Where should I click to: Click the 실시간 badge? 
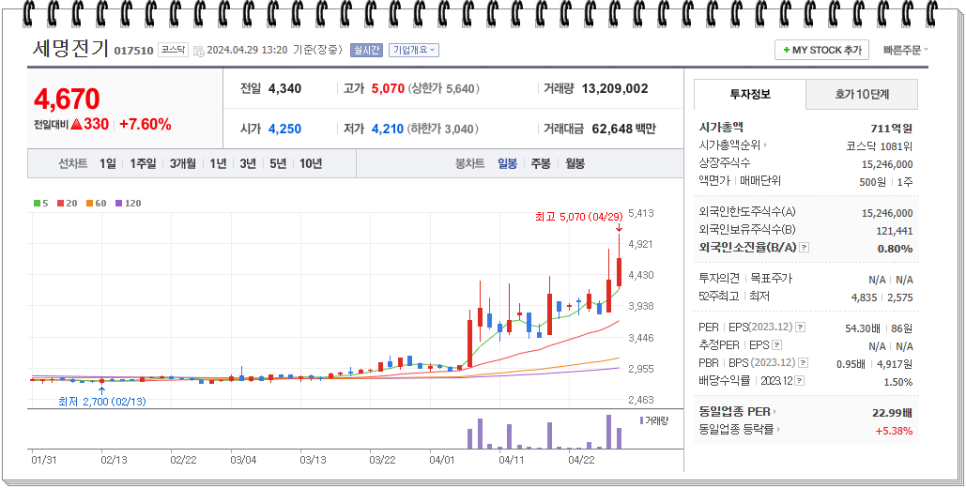click(367, 50)
